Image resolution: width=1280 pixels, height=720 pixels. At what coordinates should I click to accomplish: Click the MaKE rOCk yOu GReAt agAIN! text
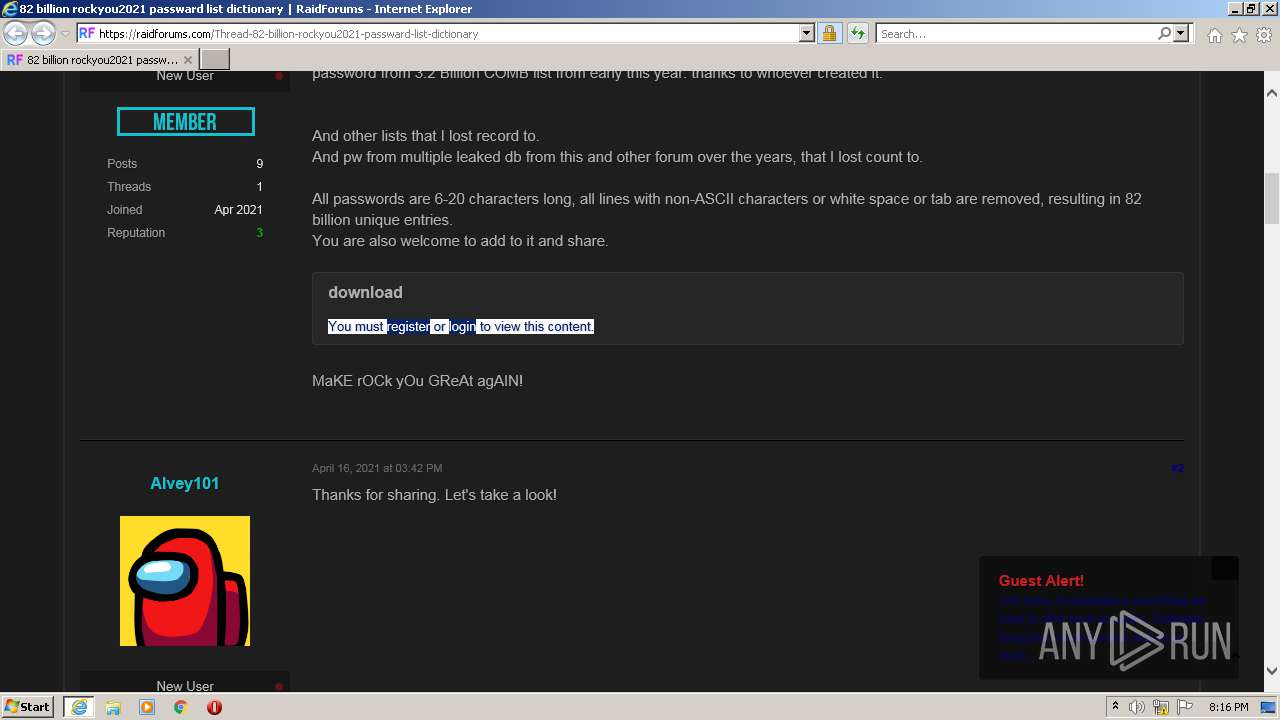(x=417, y=381)
